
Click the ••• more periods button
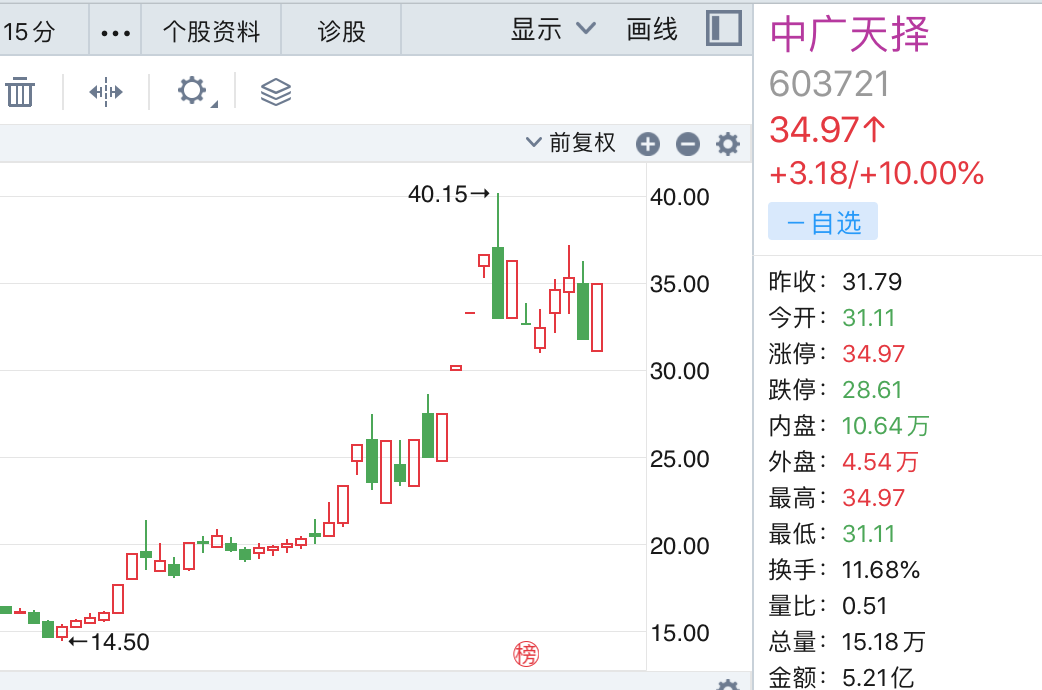point(115,31)
